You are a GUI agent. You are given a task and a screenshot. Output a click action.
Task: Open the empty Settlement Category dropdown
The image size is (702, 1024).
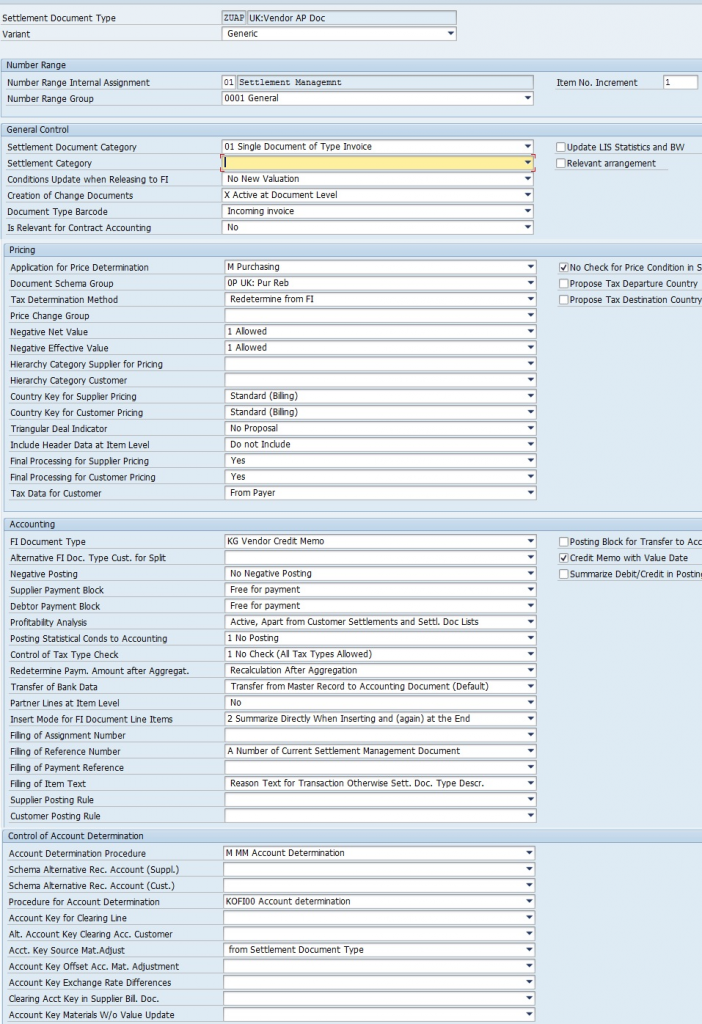[377, 163]
